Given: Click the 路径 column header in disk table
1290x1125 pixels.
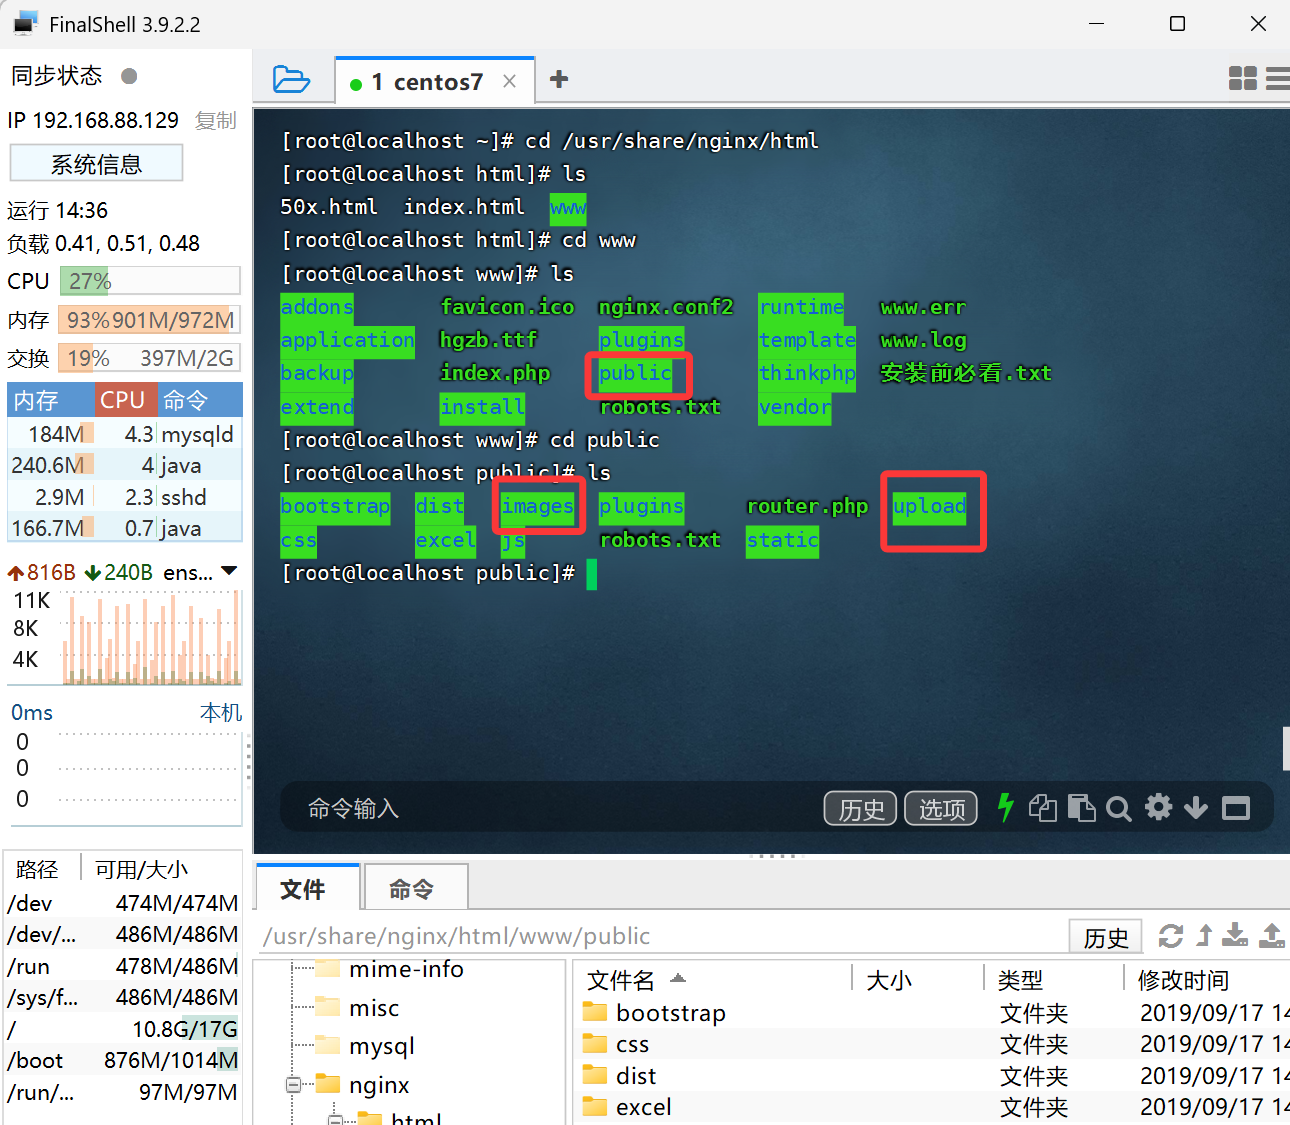Looking at the screenshot, I should point(43,869).
